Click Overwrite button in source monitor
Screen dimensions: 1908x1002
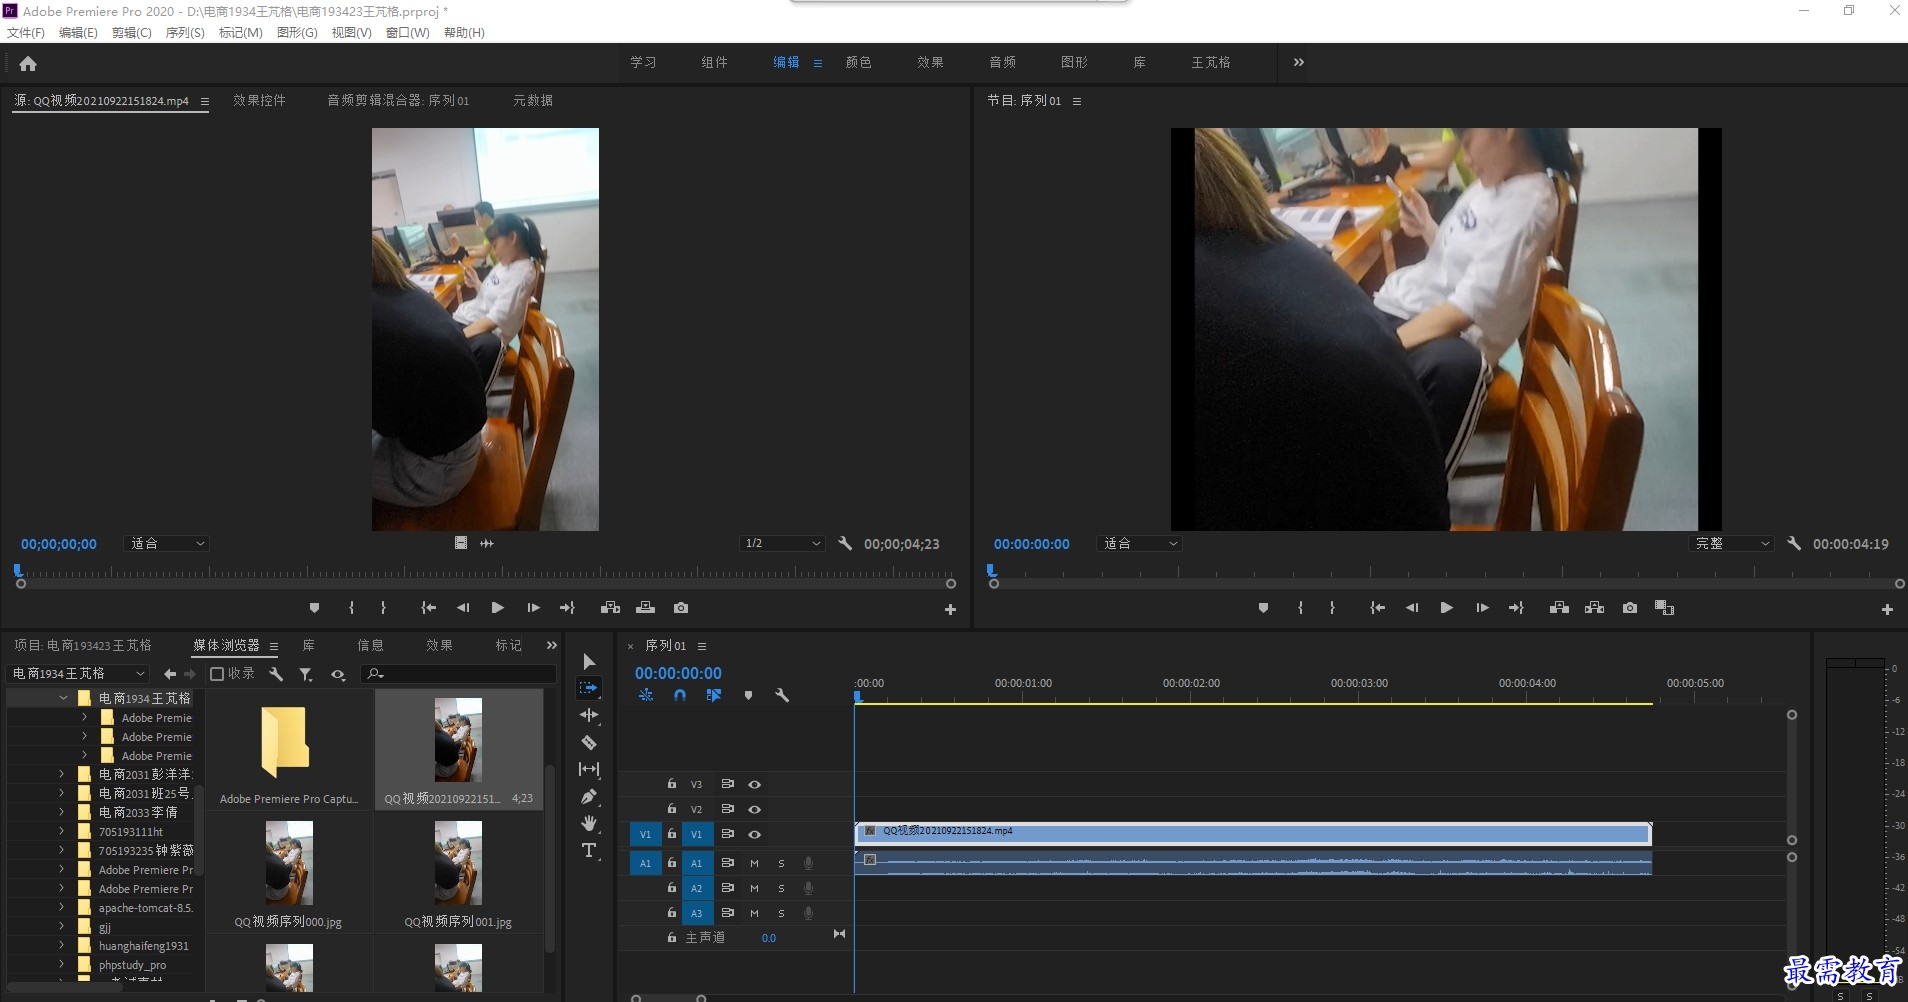(x=645, y=608)
